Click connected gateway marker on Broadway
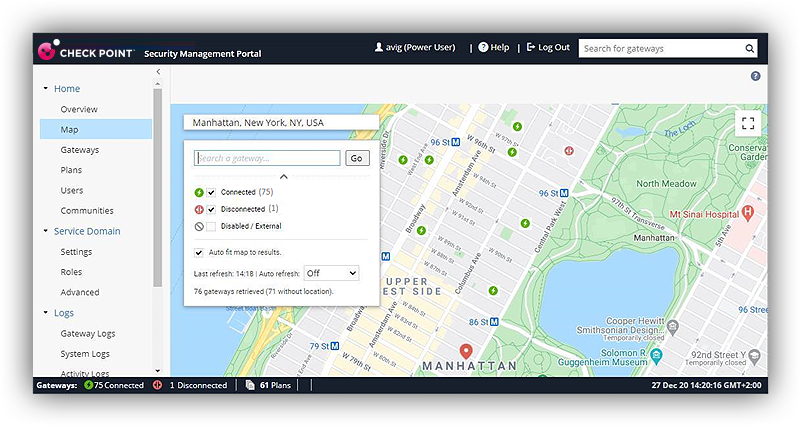The height and width of the screenshot is (426, 800). coord(421,231)
